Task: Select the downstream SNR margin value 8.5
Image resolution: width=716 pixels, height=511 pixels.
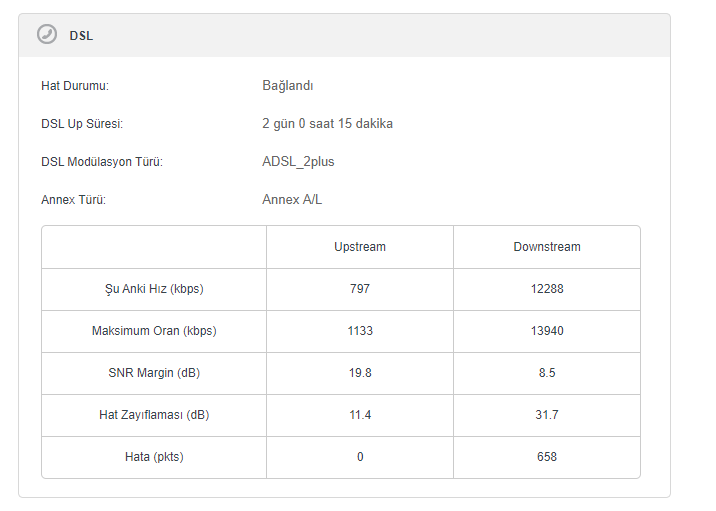Action: 547,373
